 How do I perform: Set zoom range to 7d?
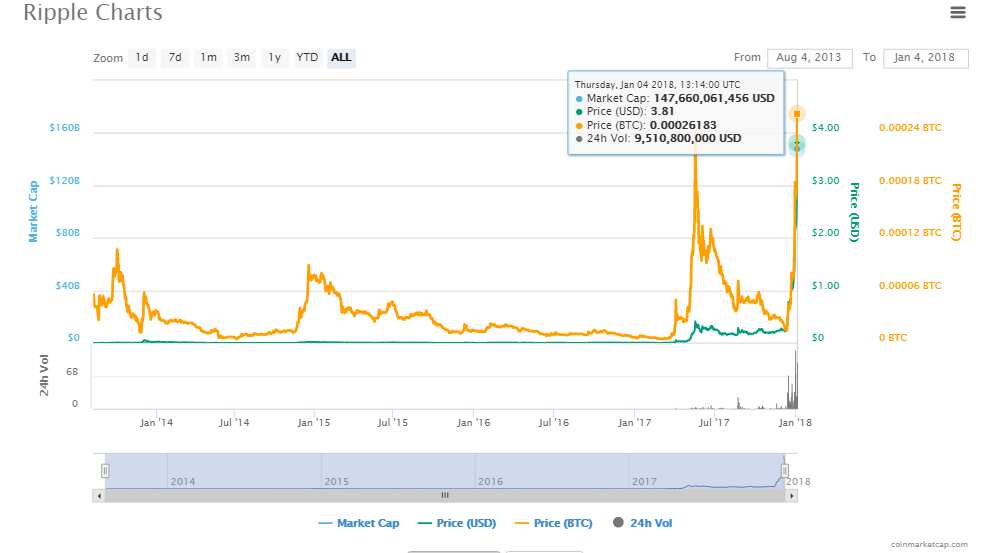(x=175, y=58)
